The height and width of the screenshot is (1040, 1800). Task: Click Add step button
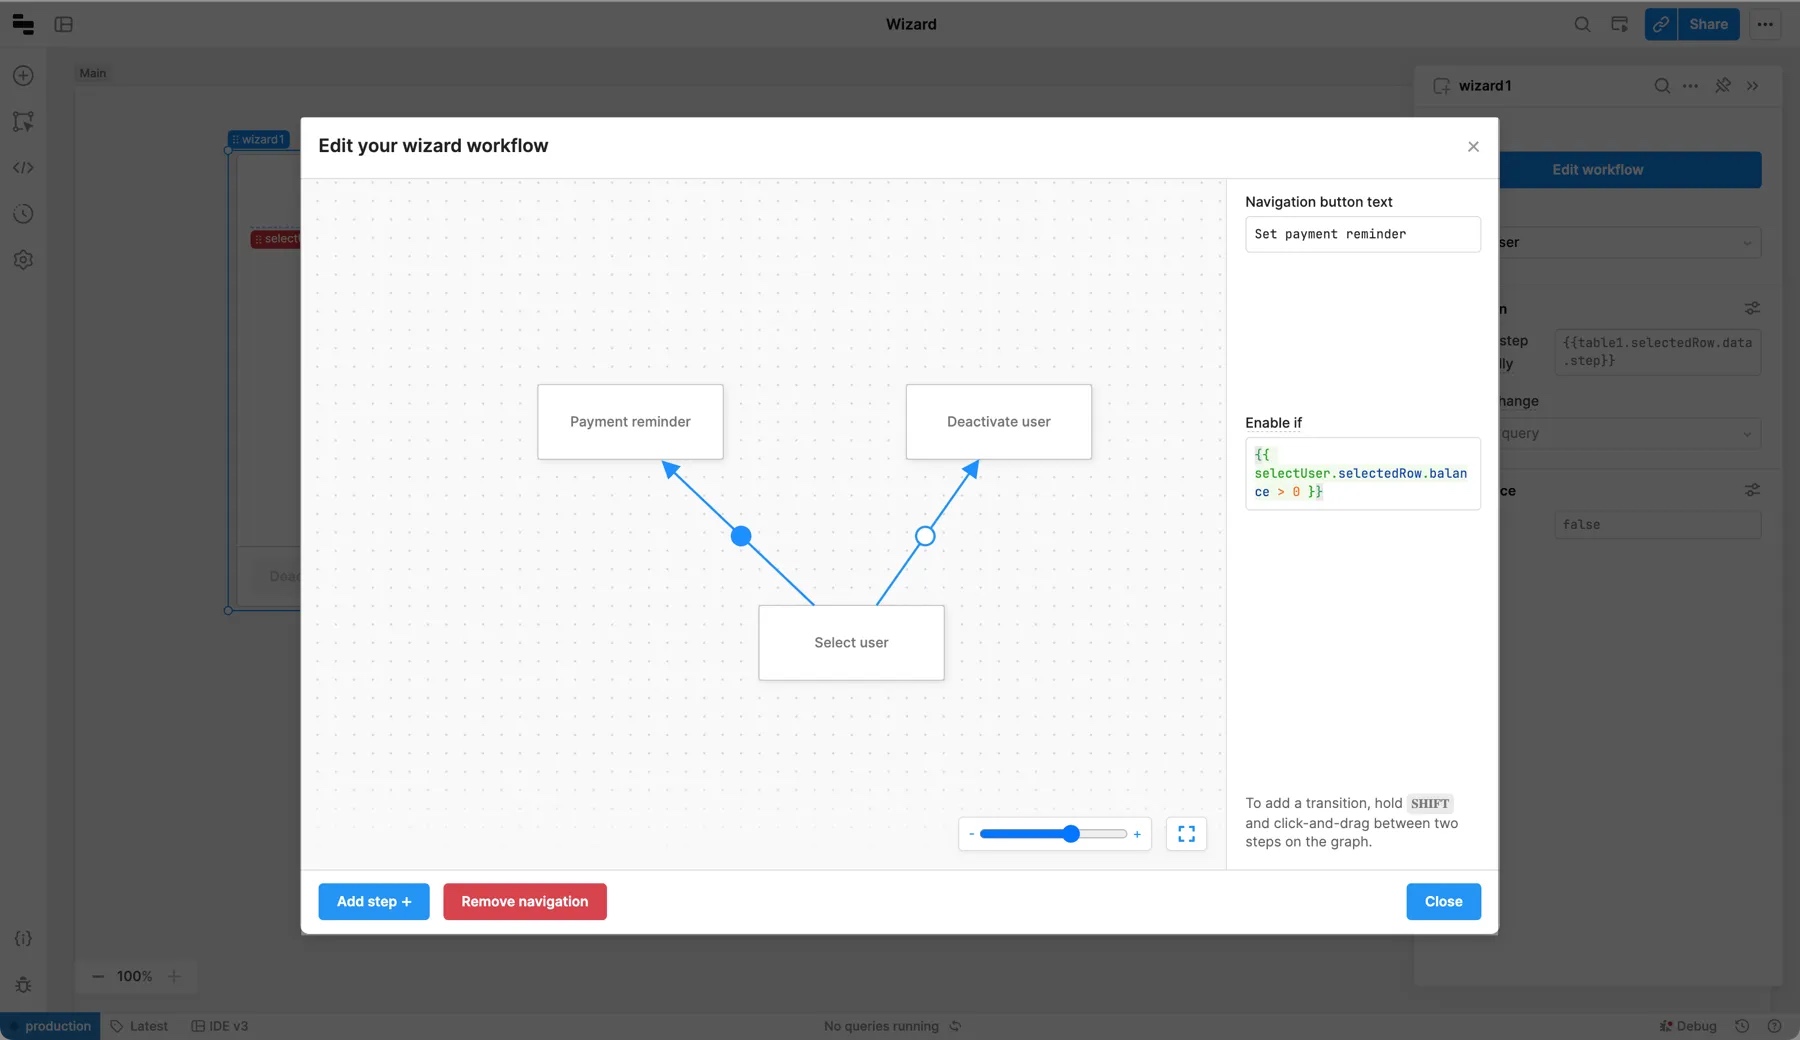click(x=374, y=902)
